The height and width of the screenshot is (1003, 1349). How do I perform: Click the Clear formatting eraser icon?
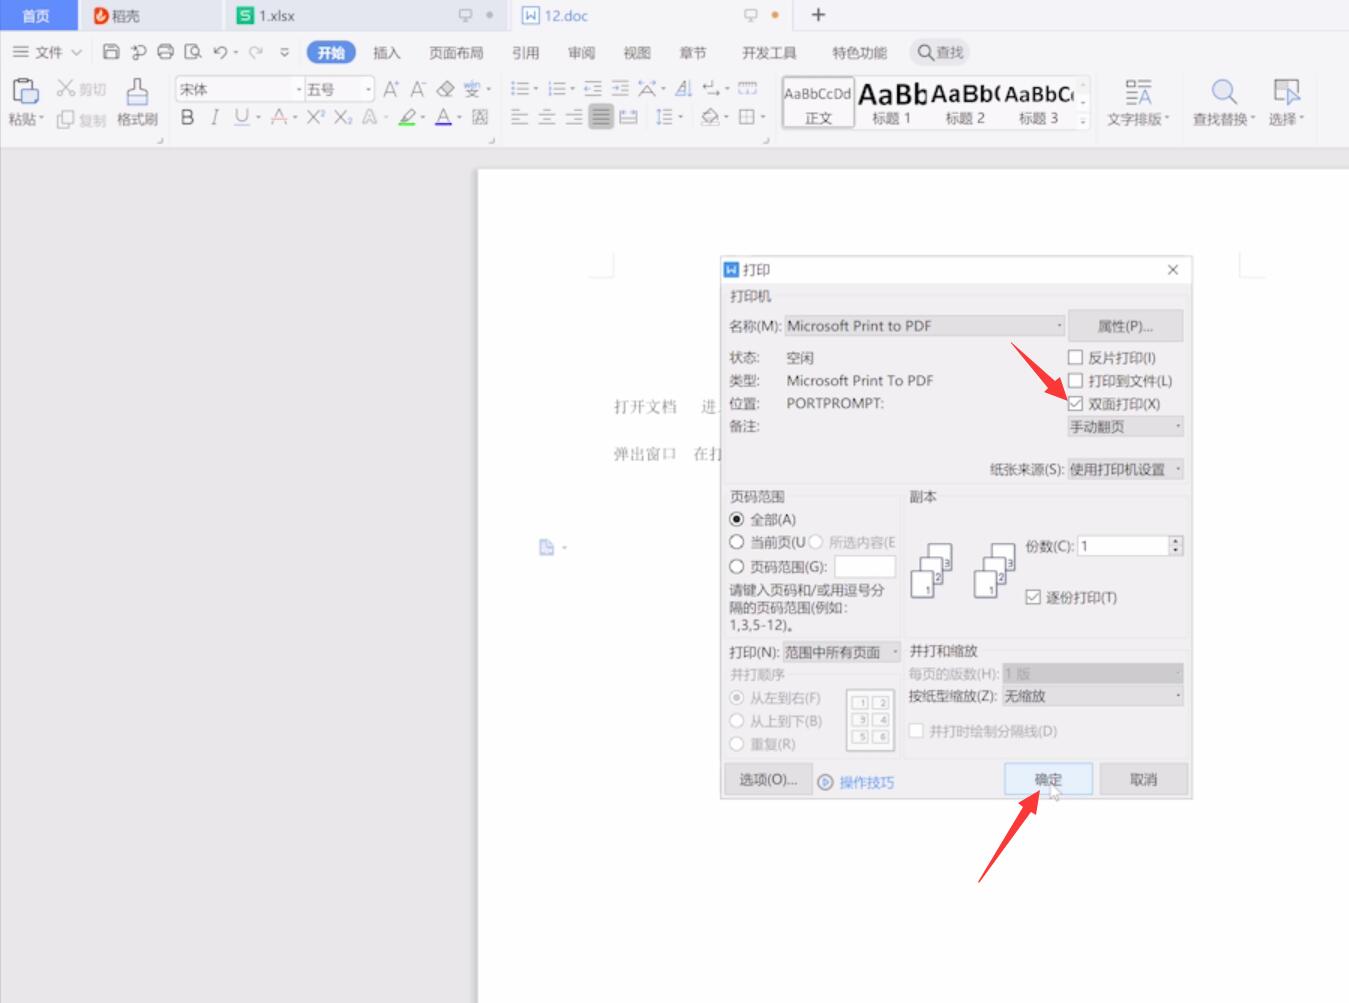(446, 89)
